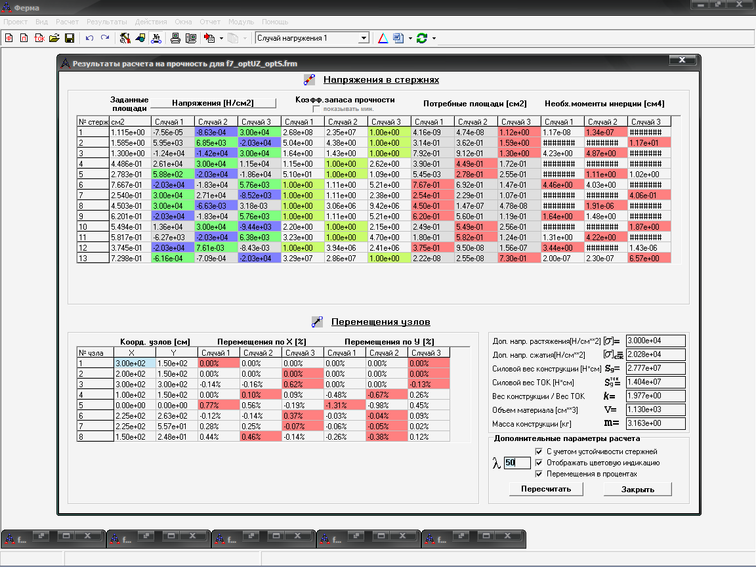
Task: Click the green refresh arrows icon
Action: 422,38
